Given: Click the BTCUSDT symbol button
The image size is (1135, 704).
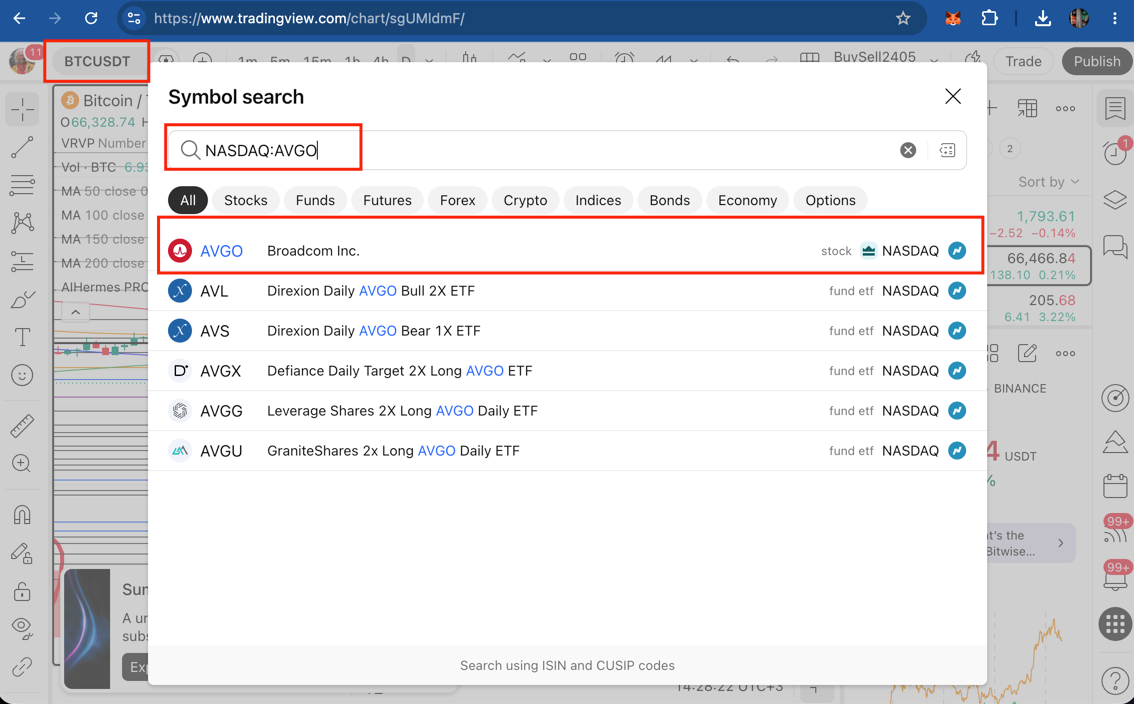Looking at the screenshot, I should click(x=97, y=62).
